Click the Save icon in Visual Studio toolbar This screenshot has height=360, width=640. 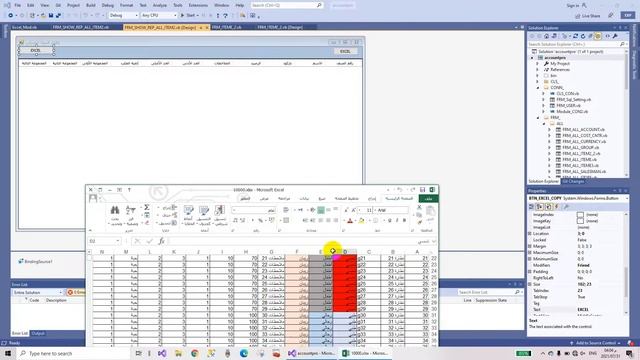(51, 16)
